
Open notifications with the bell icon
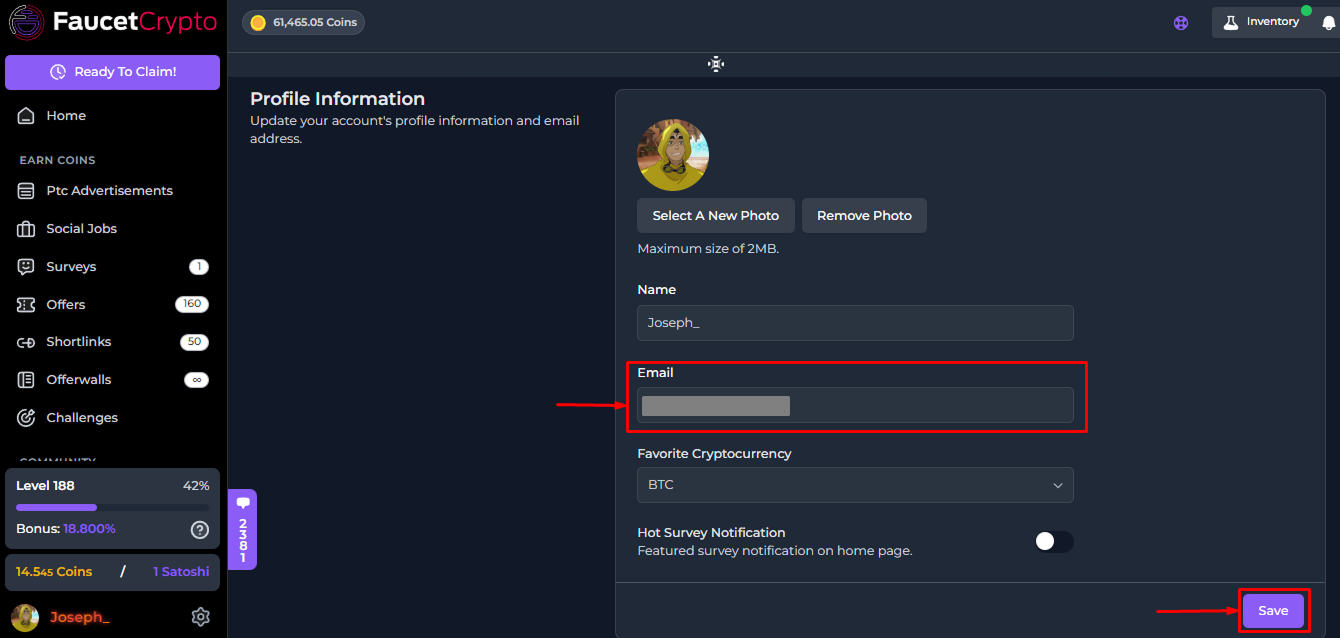(1328, 23)
